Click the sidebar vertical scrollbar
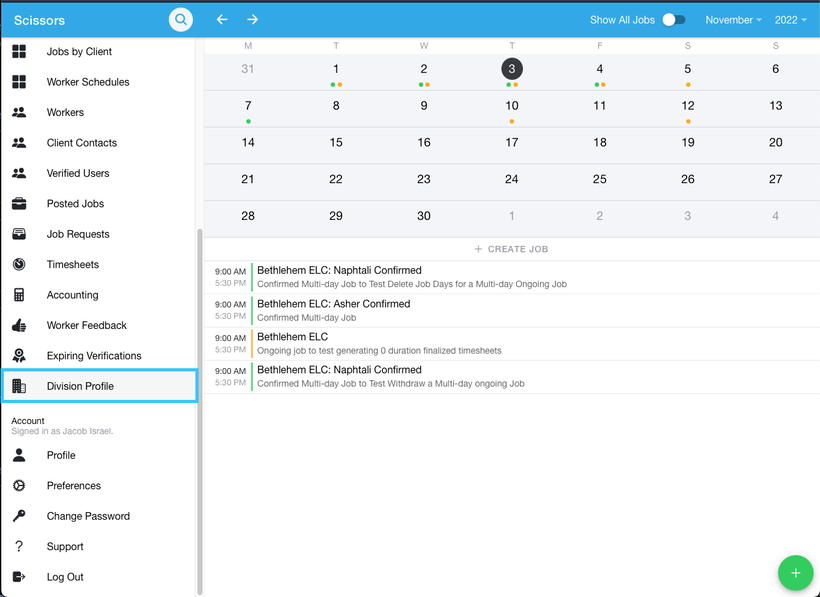This screenshot has height=597, width=820. pyautogui.click(x=199, y=411)
